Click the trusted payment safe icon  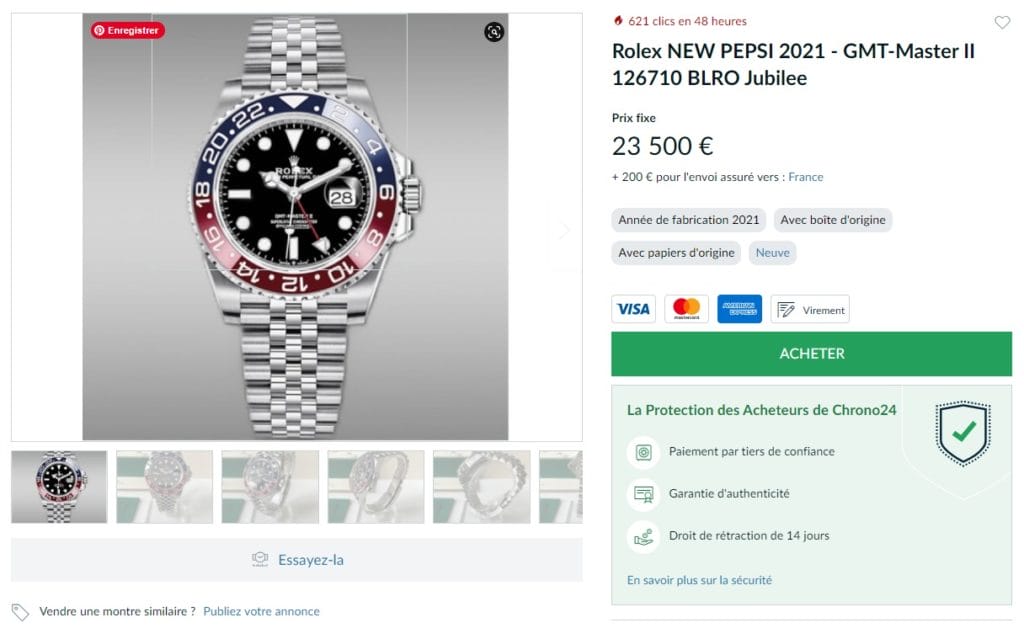(642, 452)
